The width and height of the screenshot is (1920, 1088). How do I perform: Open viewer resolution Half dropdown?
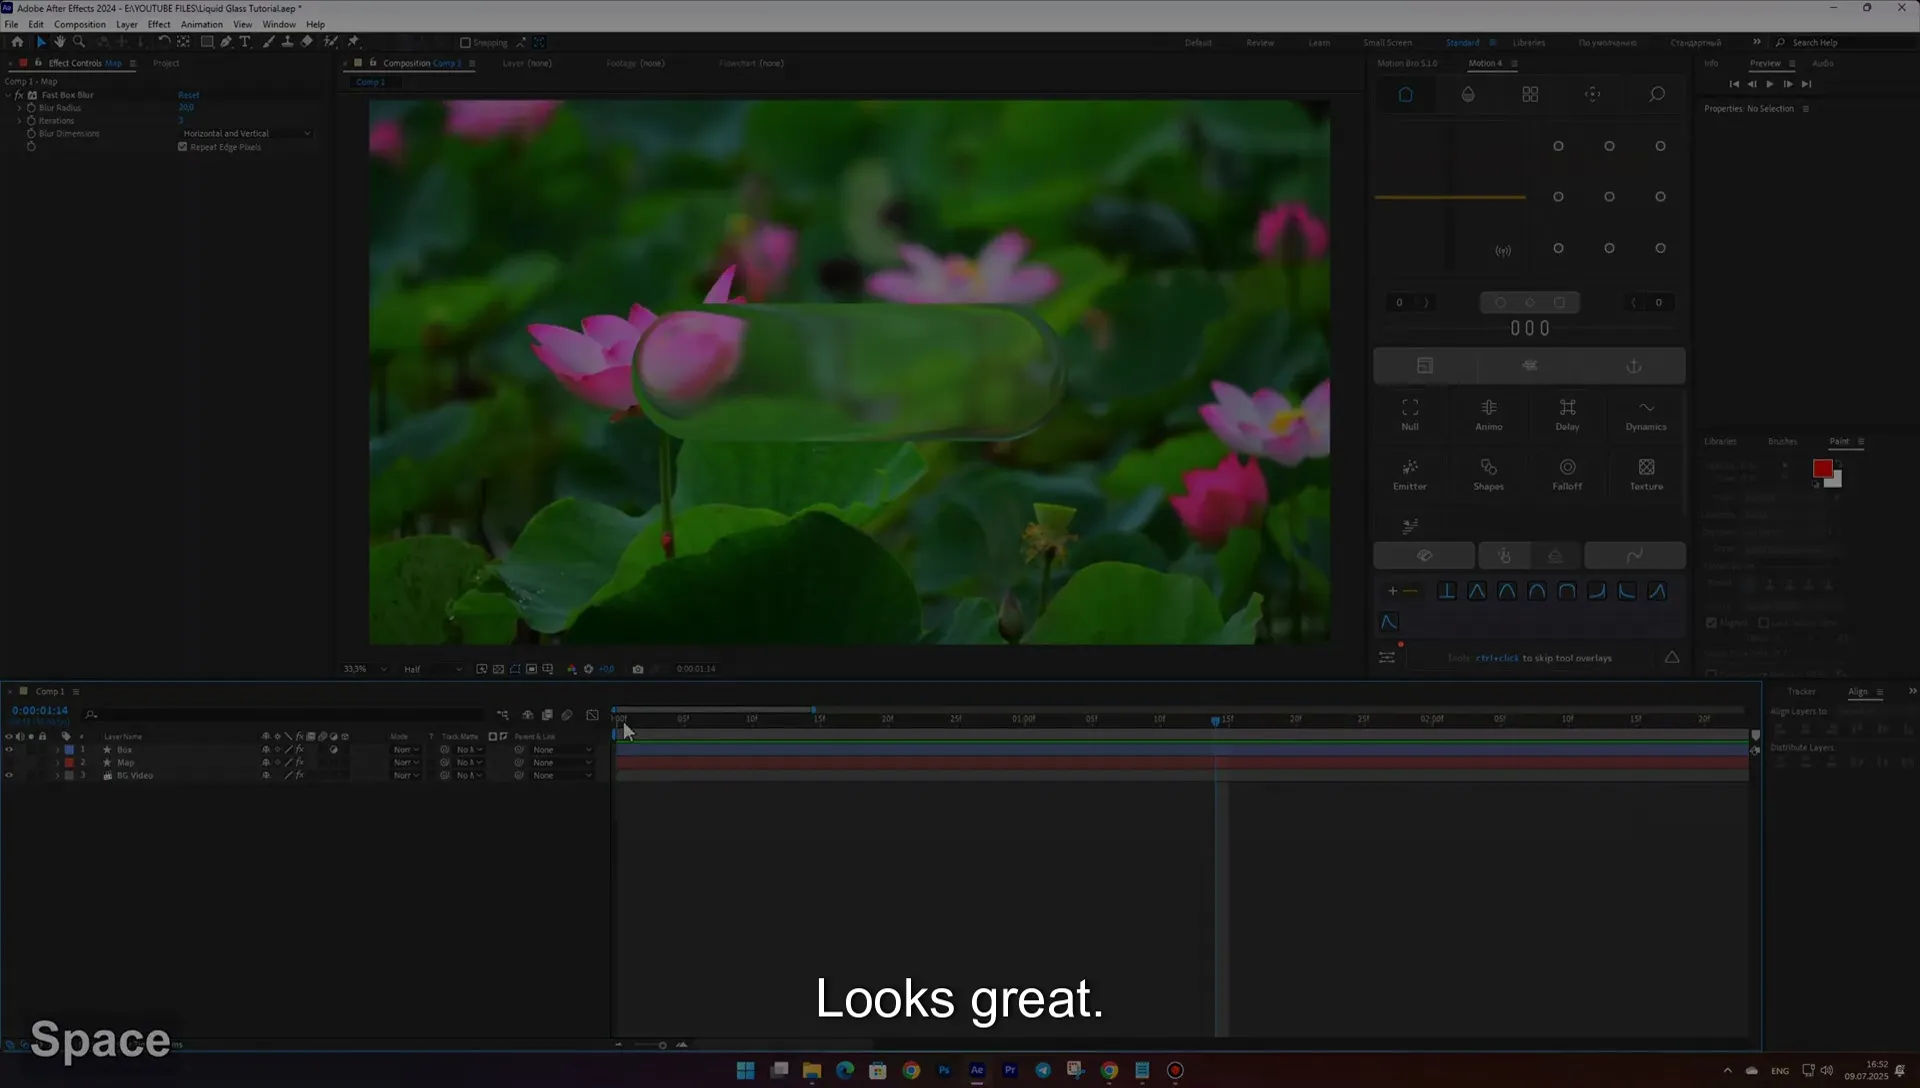tap(432, 669)
